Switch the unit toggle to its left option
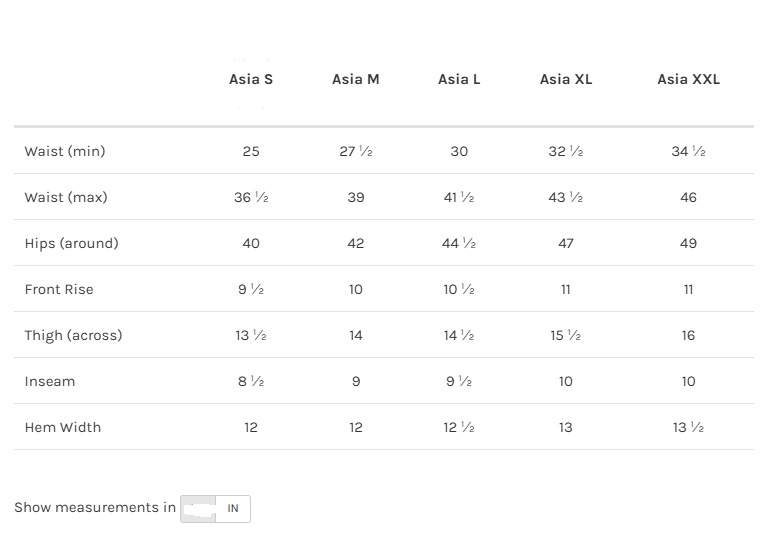The height and width of the screenshot is (542, 775). click(x=198, y=508)
